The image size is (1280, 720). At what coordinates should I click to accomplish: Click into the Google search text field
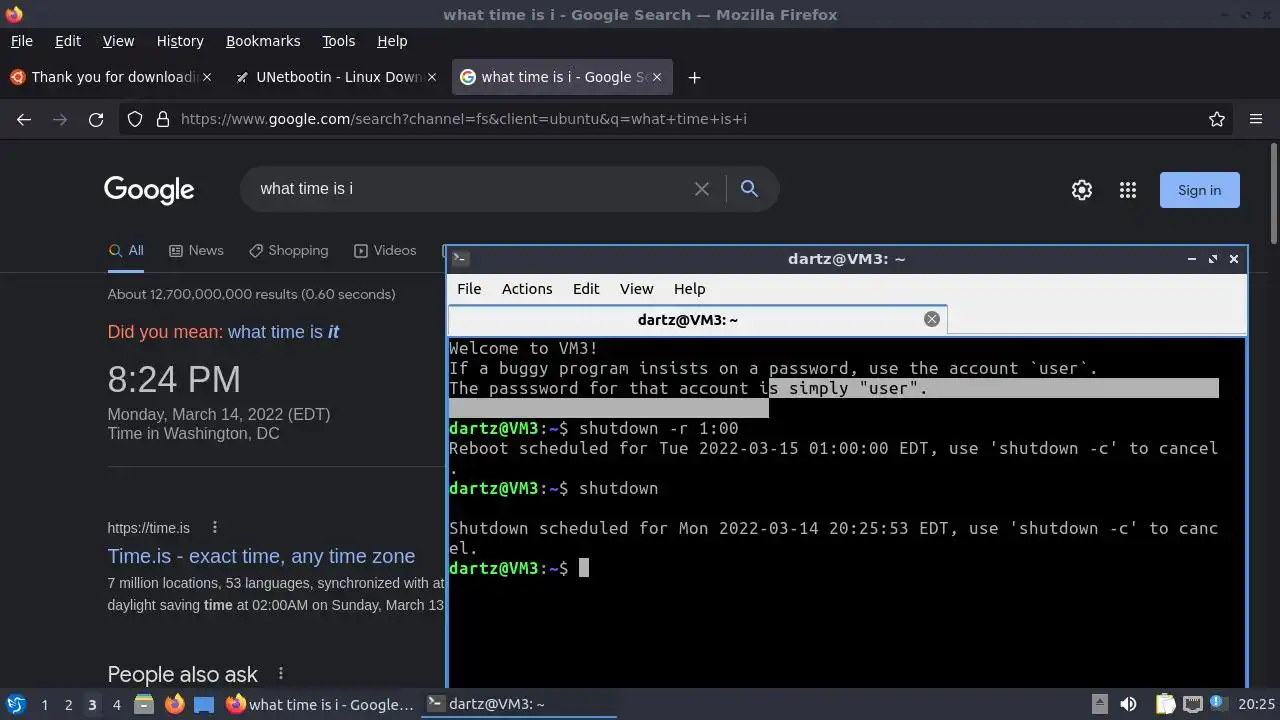tap(470, 189)
